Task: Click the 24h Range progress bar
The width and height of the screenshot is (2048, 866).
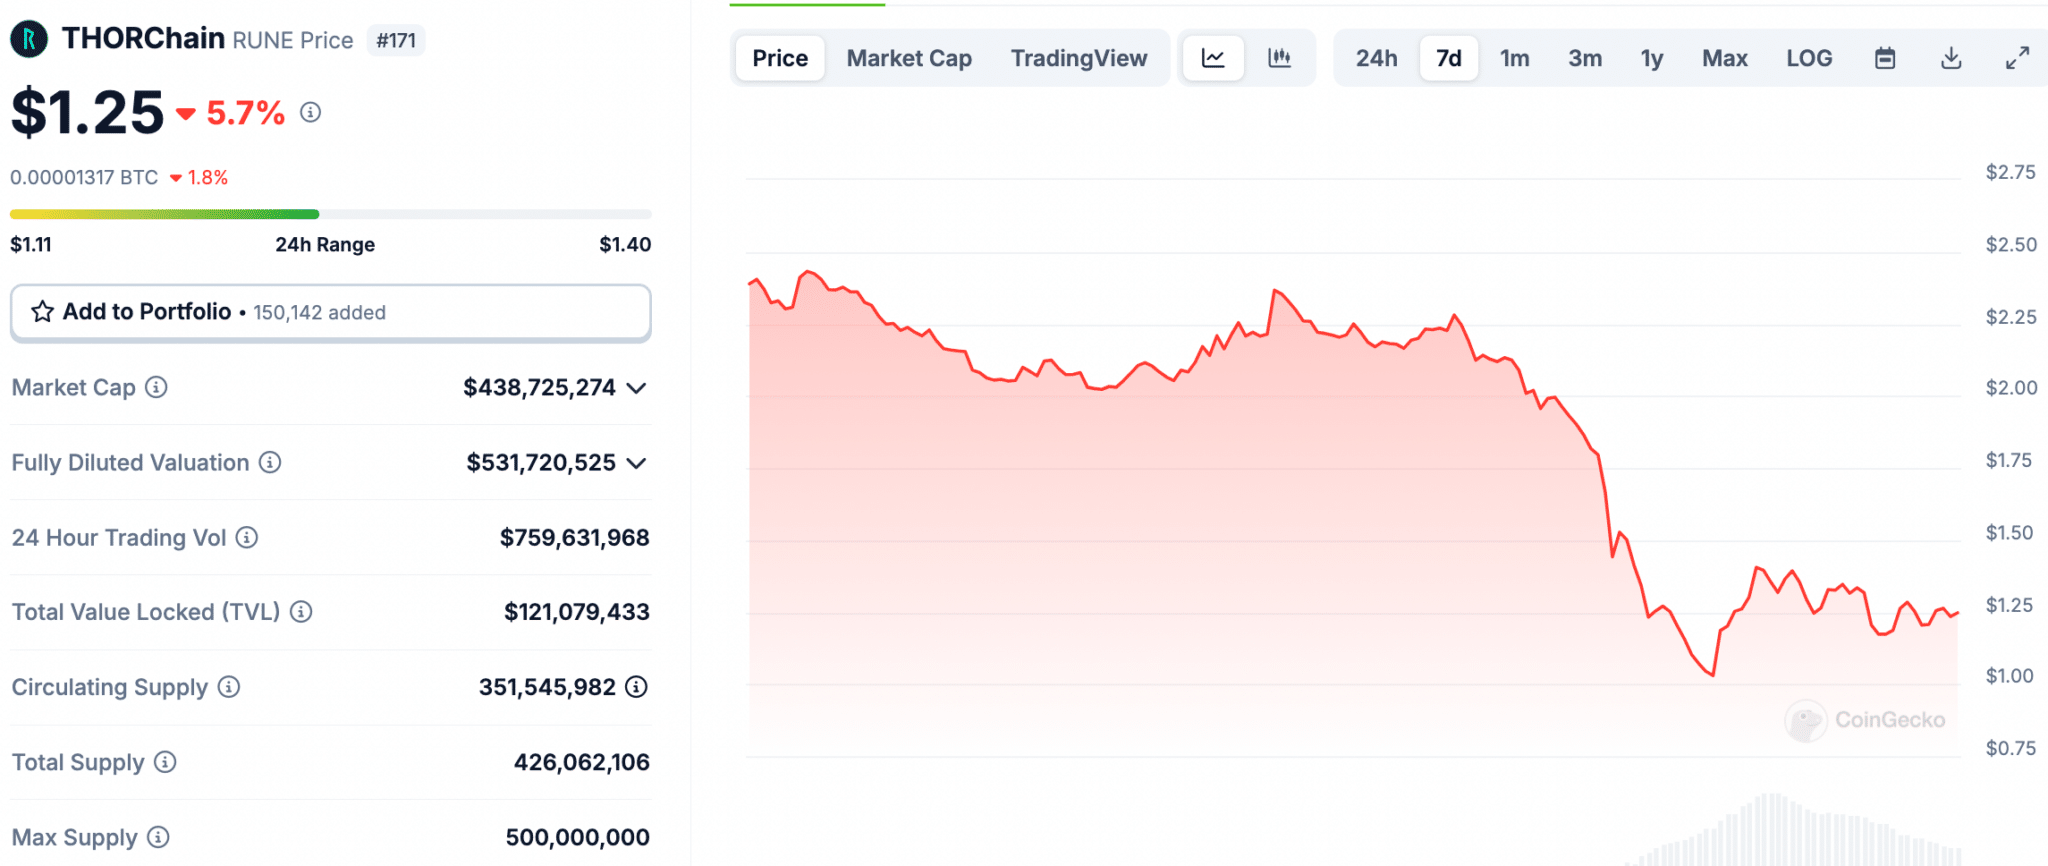Action: 330,214
